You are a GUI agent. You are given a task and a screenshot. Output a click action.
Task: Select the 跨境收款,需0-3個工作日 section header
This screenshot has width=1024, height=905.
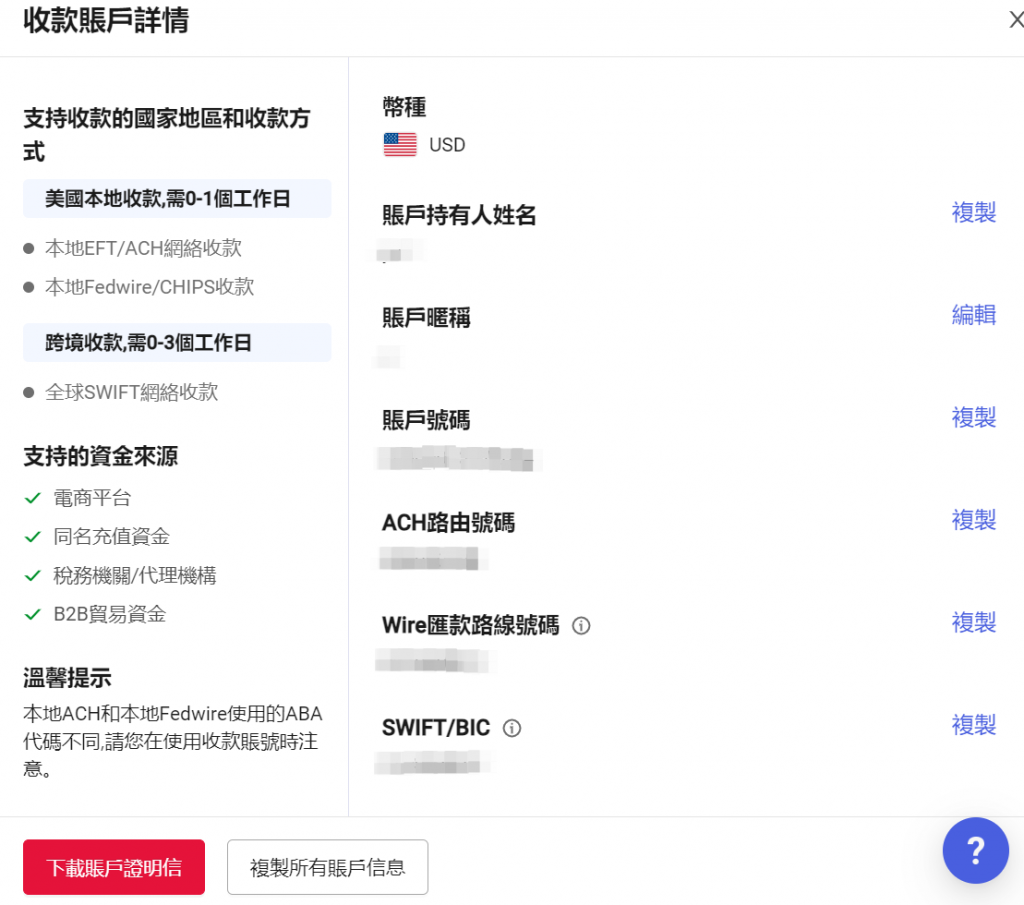(177, 343)
